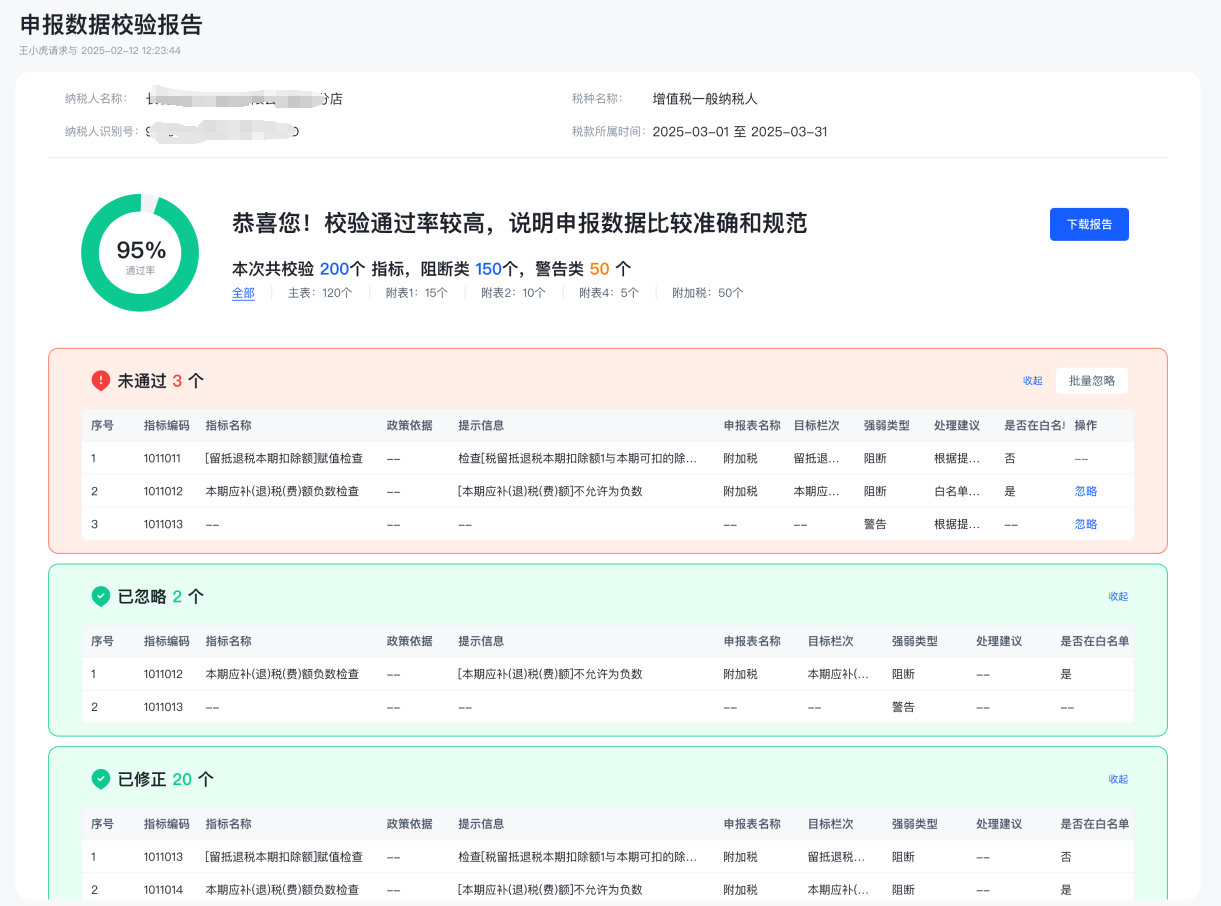Click 警告 cell in 未通过 row 3

pyautogui.click(x=875, y=524)
